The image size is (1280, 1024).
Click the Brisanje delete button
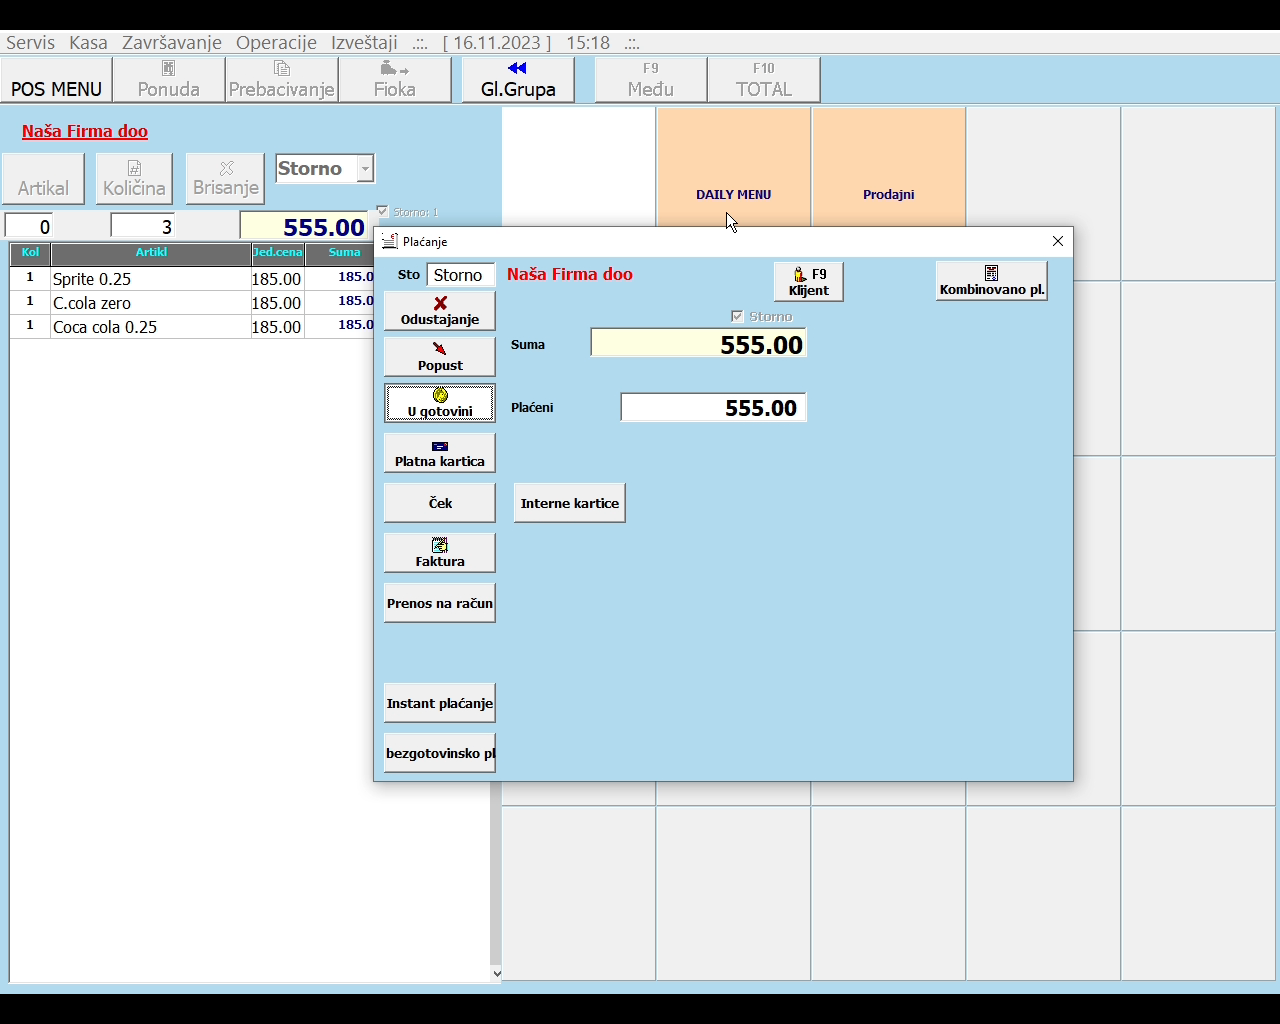(x=226, y=178)
